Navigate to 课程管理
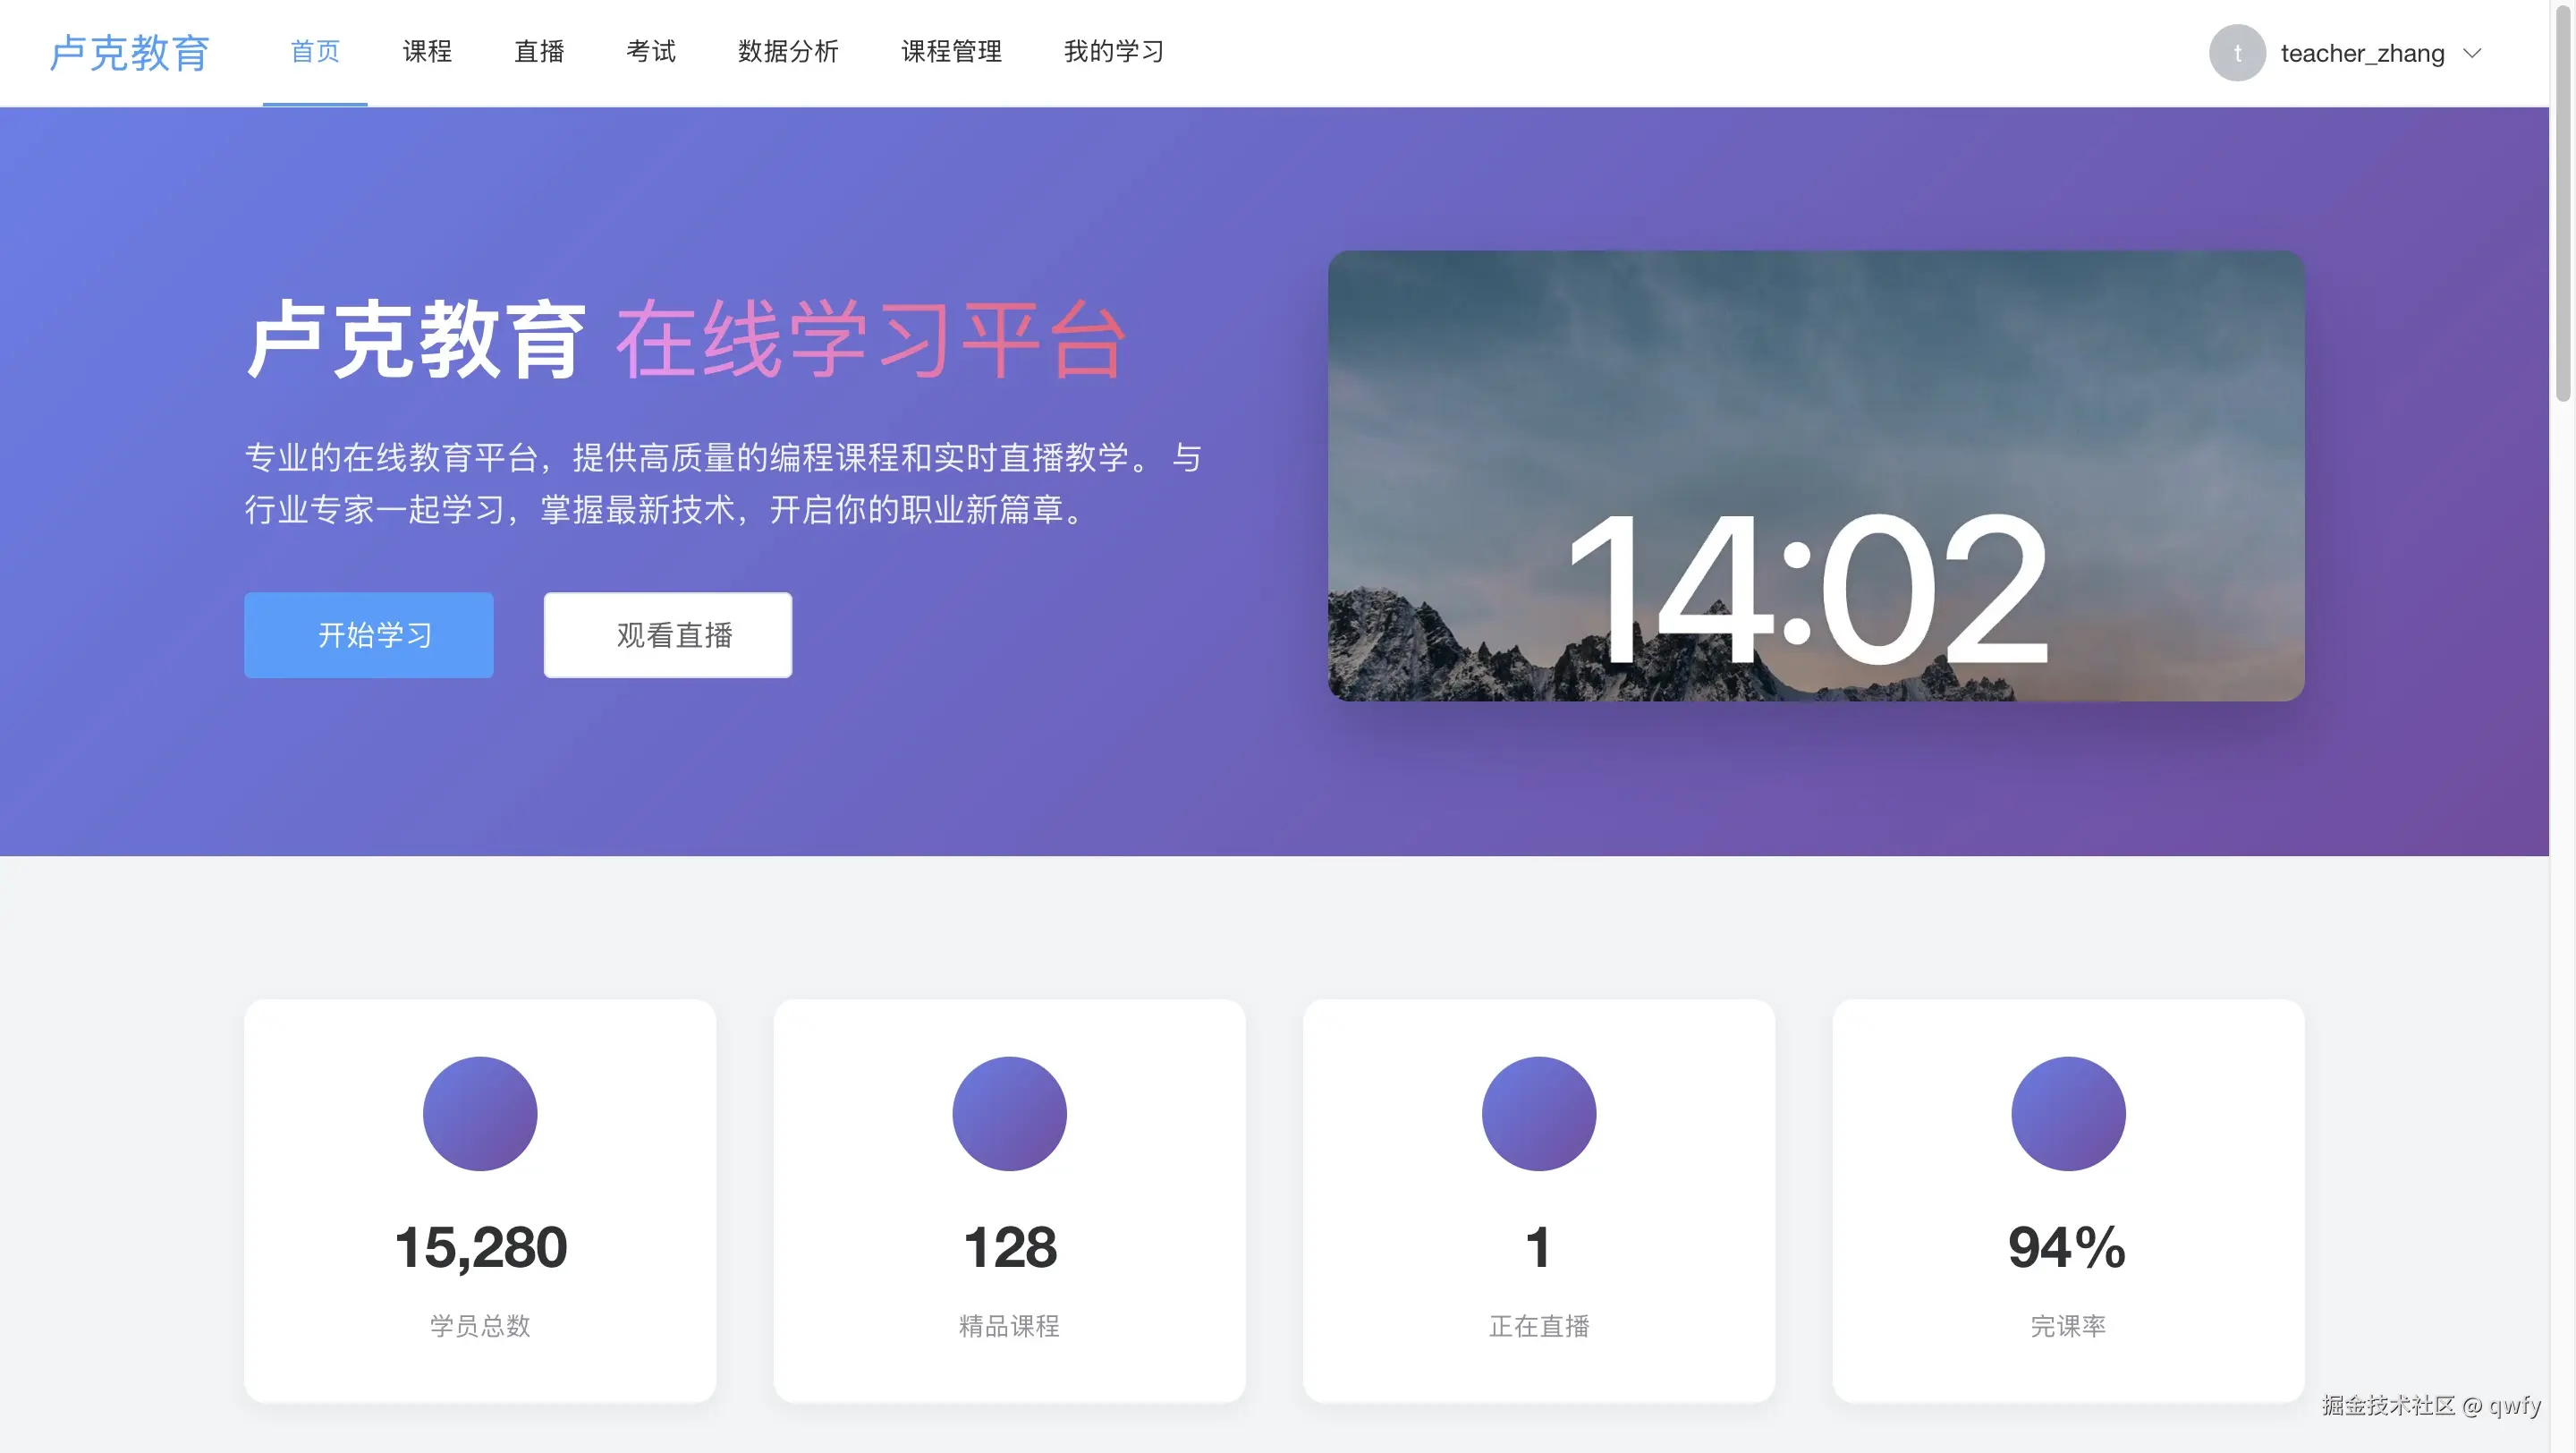Screen dimensions: 2576x1453 pyautogui.click(x=951, y=52)
